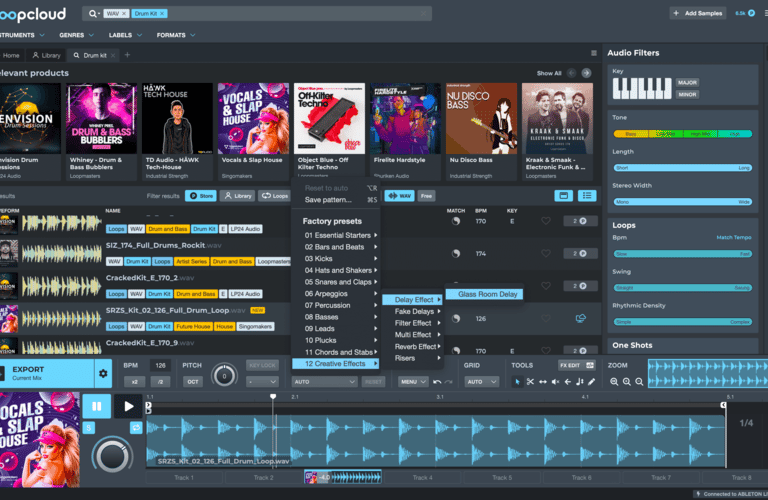
Task: Click sync icon on SRZS_Kit_02_126 row
Action: 580,319
